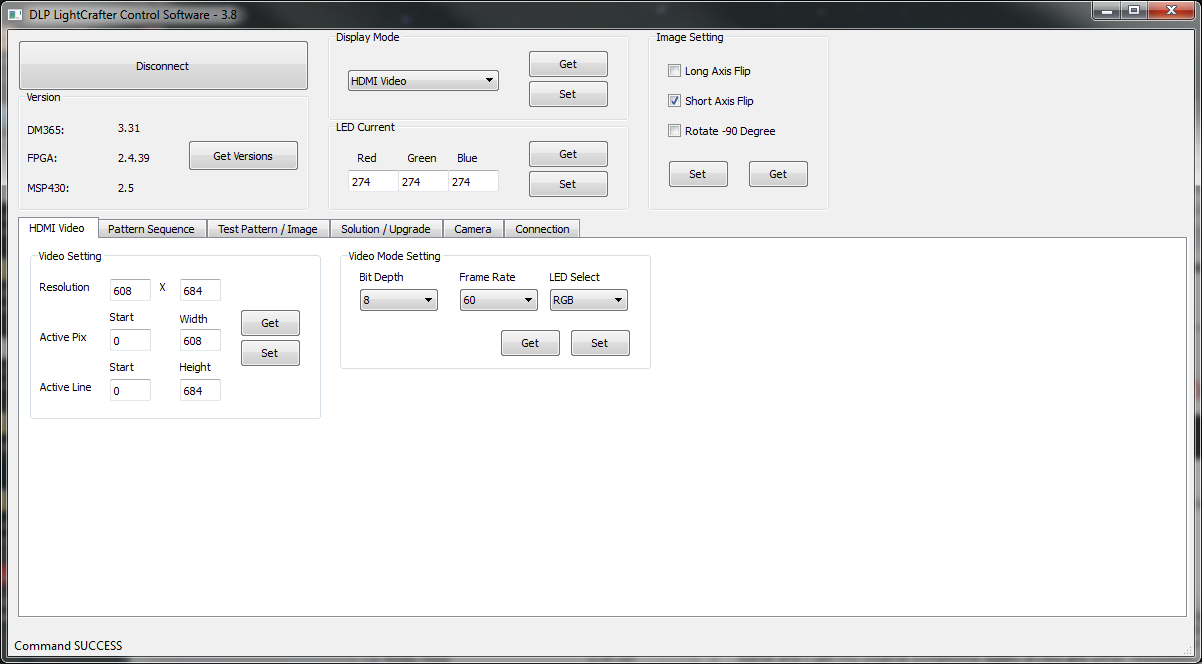
Task: Maximize the LightCrafter window
Action: tap(1133, 10)
